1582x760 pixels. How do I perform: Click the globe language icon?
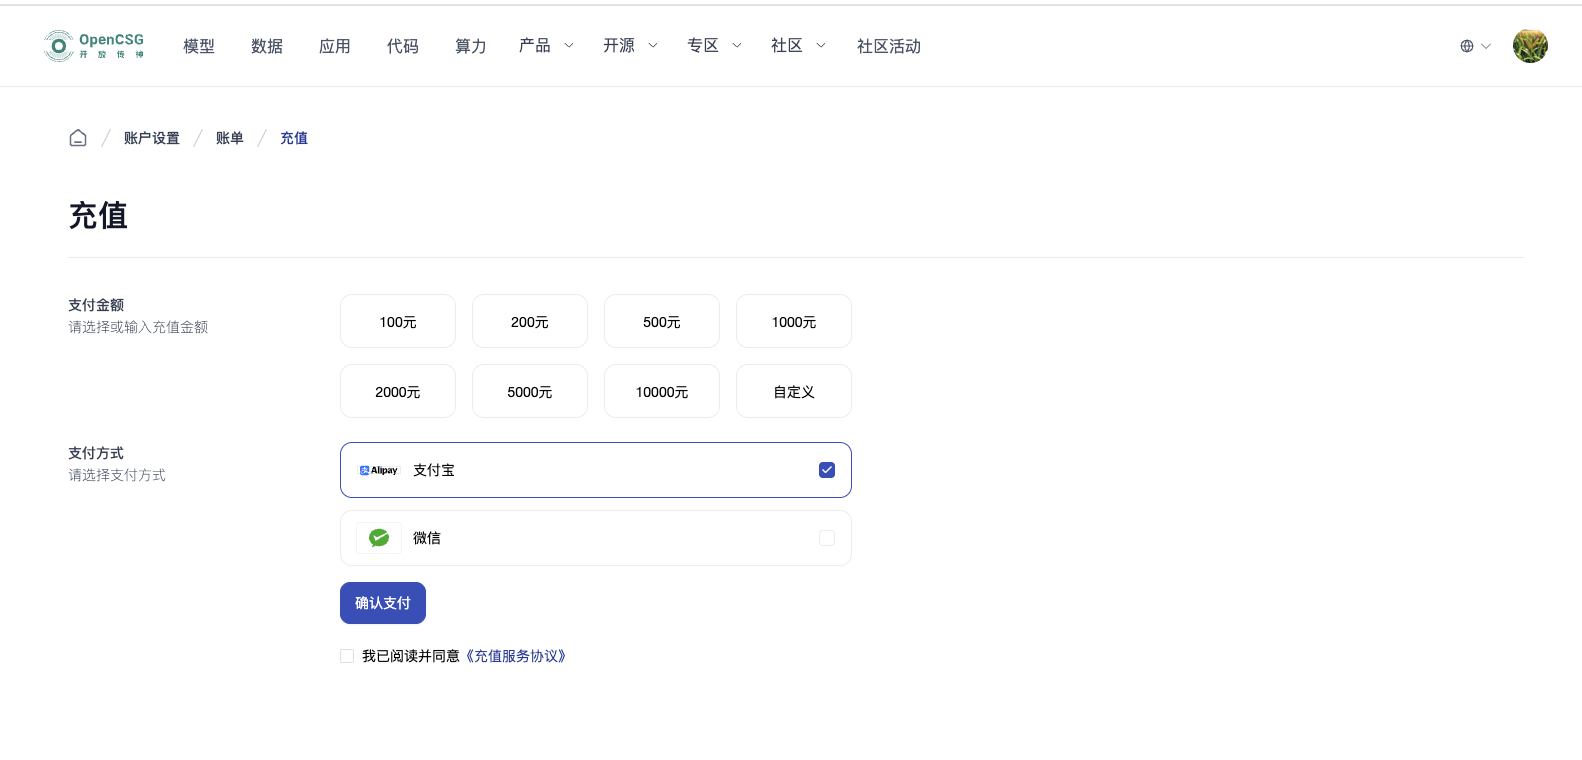tap(1466, 46)
